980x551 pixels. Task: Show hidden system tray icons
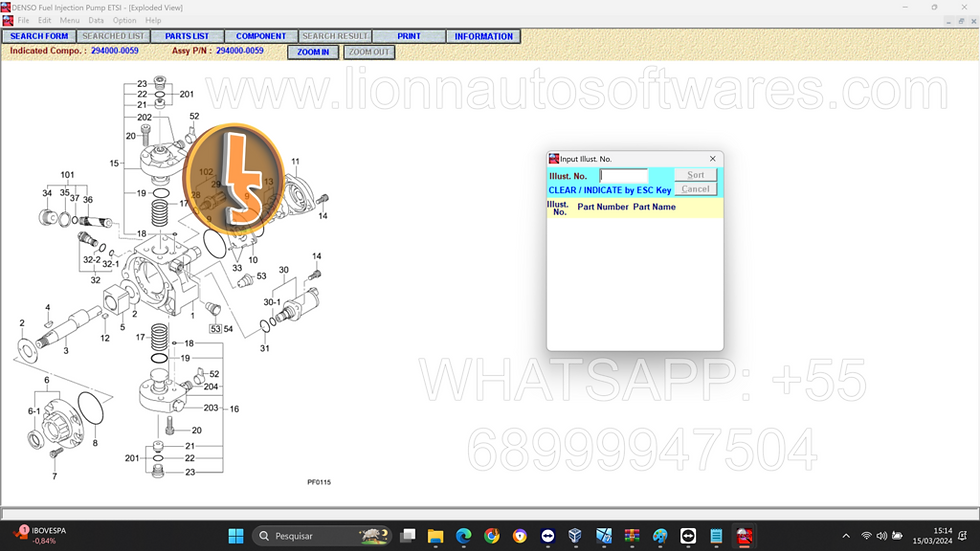click(x=846, y=536)
